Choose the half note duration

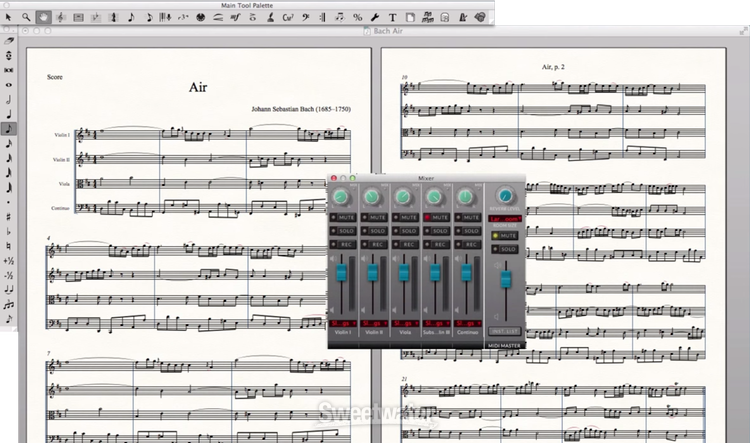[x=9, y=100]
